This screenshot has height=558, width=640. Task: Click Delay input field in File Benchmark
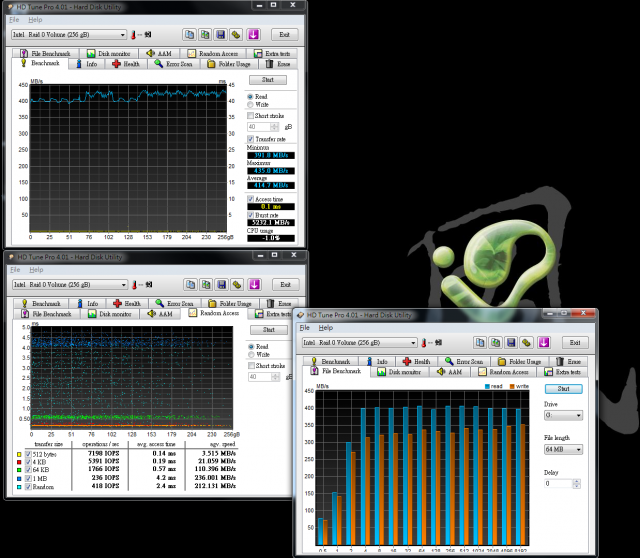[558, 484]
